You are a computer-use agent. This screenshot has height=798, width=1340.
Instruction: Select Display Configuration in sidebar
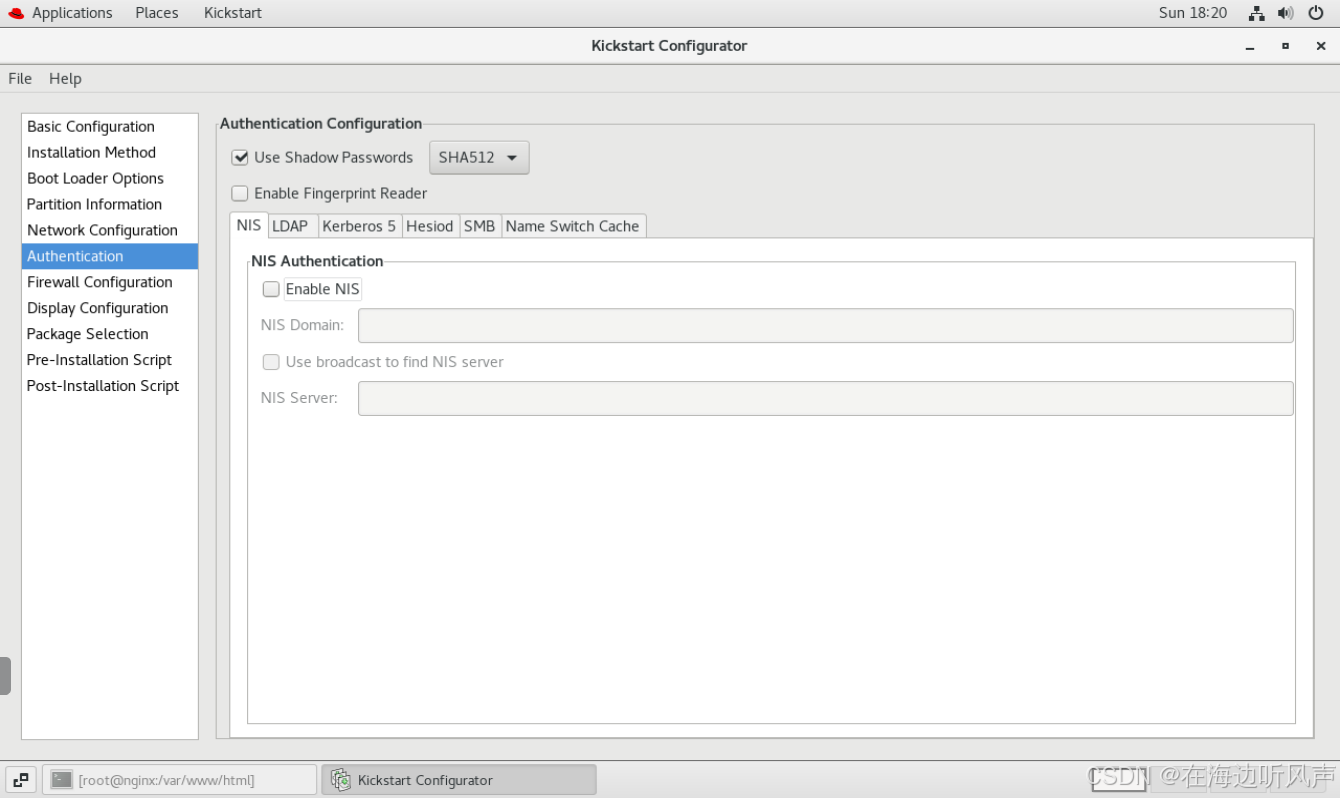[x=110, y=308]
